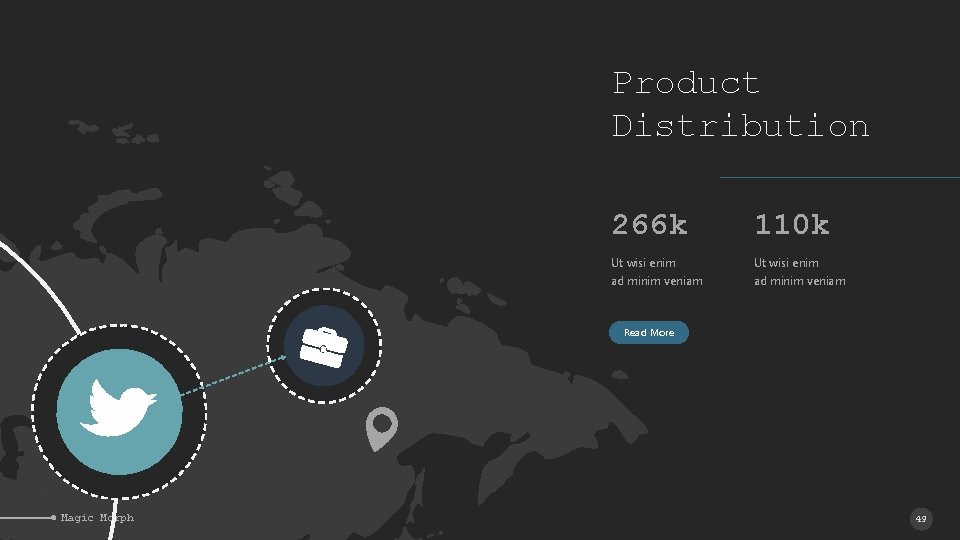Click the Magic Morph footer label
960x540 pixels.
coord(97,517)
